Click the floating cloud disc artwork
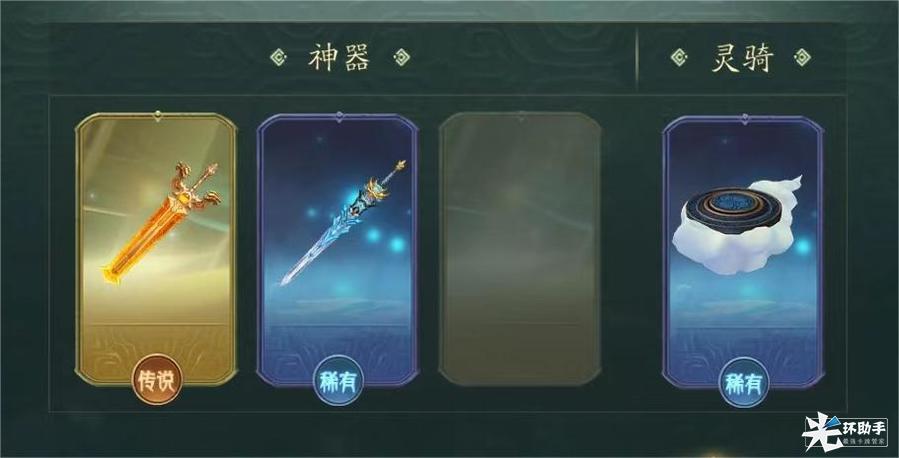Screen dimensions: 899x458 (x=738, y=225)
